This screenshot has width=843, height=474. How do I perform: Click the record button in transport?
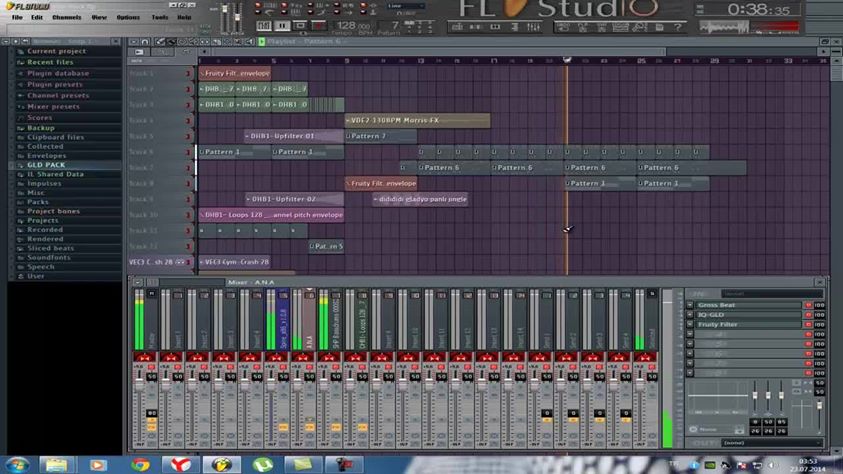pyautogui.click(x=319, y=25)
